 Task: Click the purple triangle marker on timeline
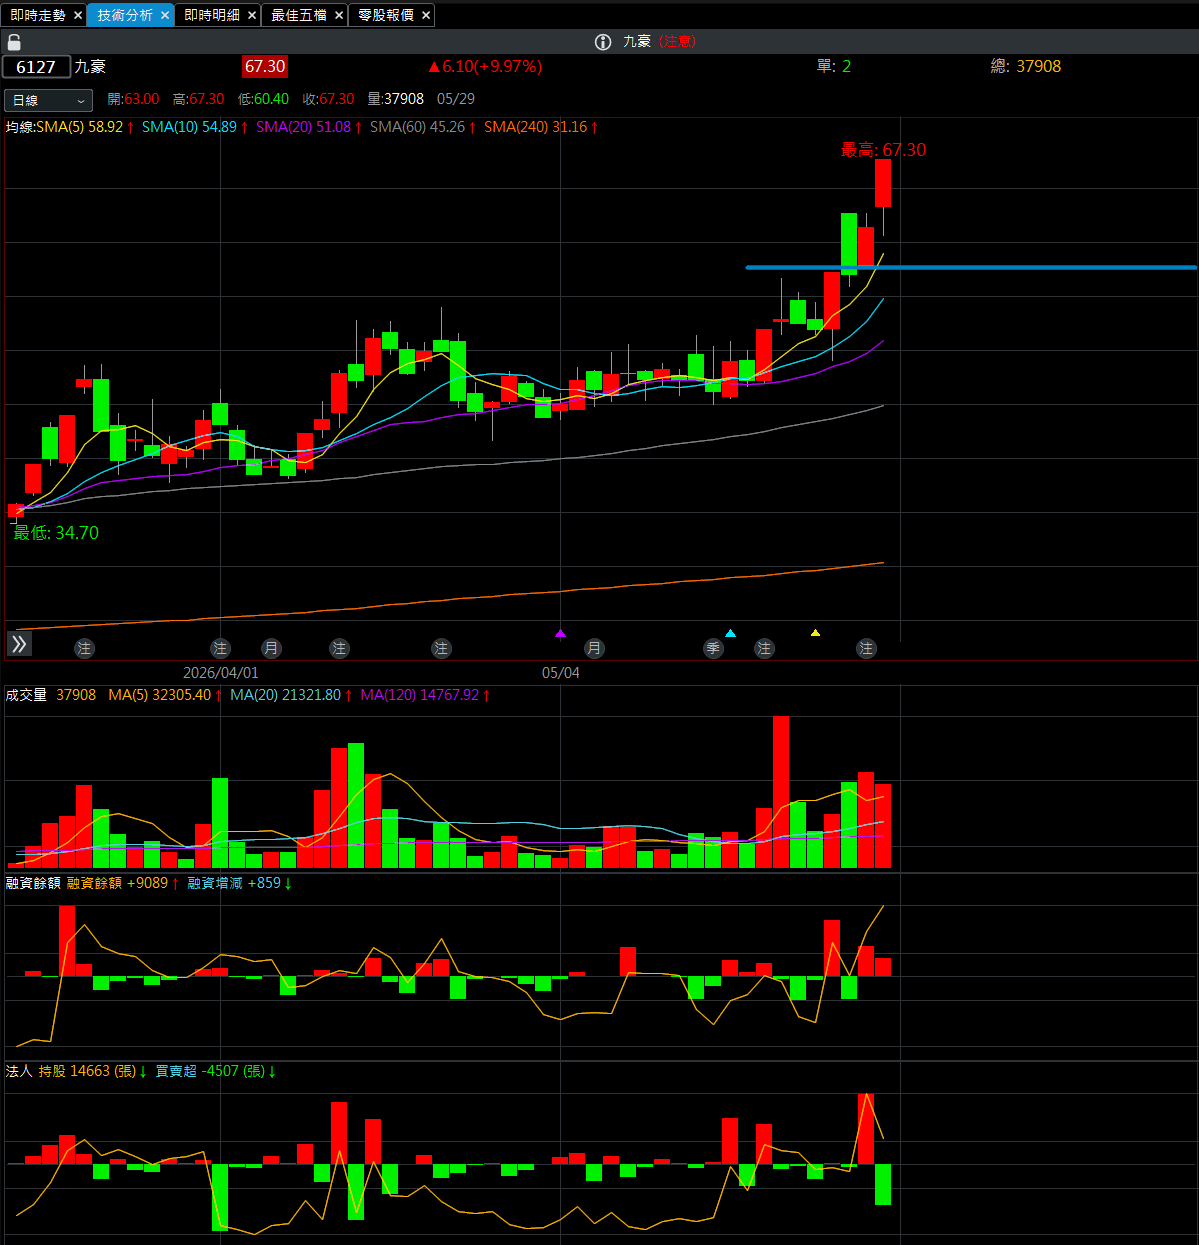pos(560,633)
